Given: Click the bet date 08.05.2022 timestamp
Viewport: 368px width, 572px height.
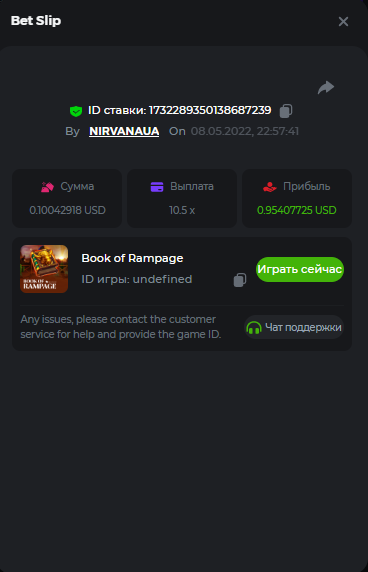Looking at the screenshot, I should (245, 131).
